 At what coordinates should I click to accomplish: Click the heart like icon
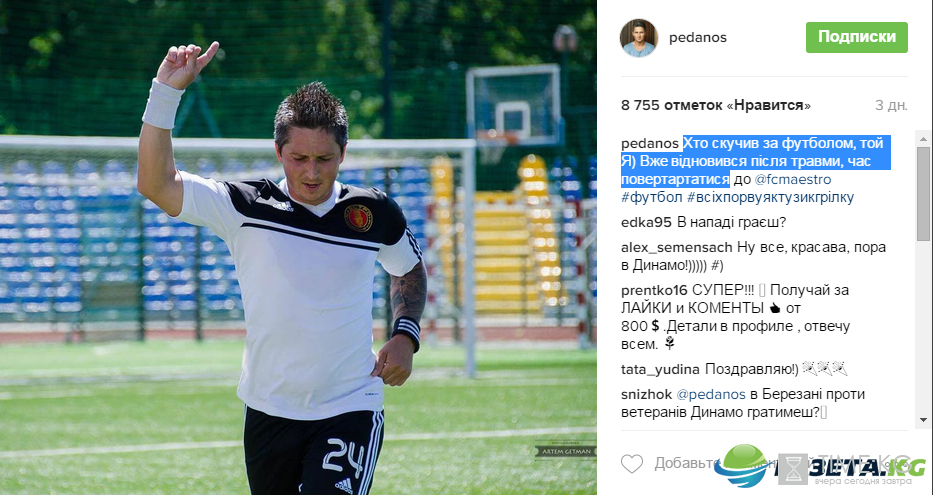coord(632,463)
